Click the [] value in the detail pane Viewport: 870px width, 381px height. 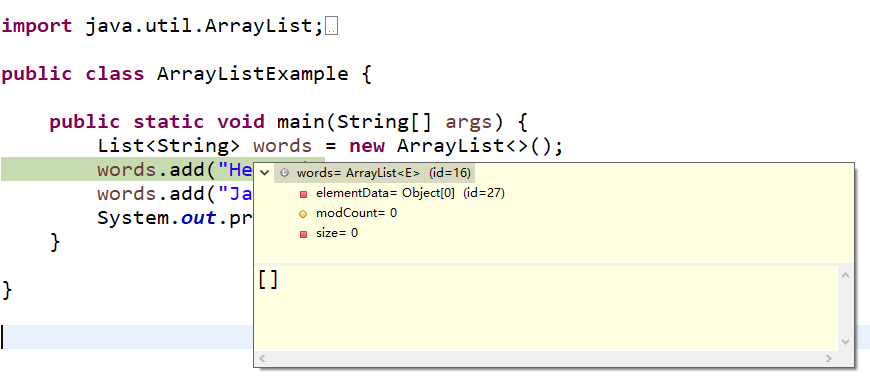click(x=268, y=280)
